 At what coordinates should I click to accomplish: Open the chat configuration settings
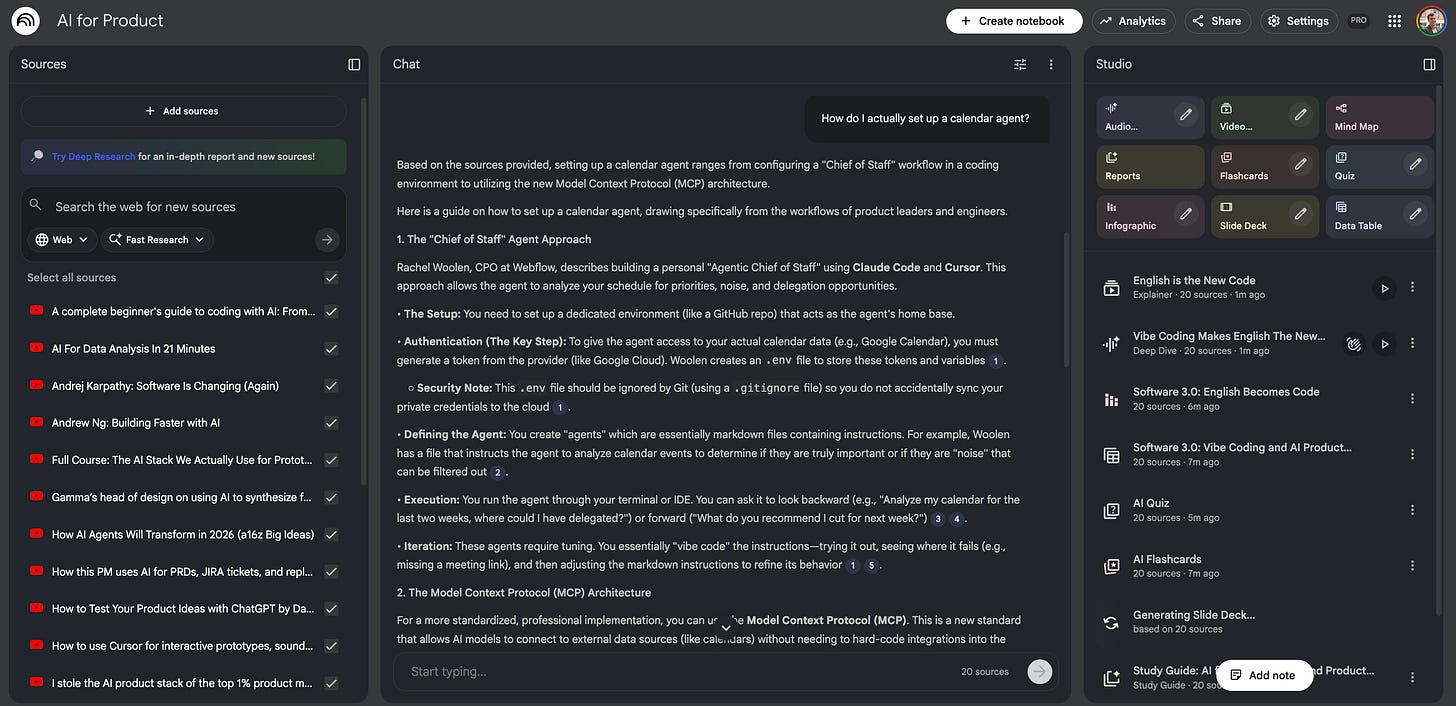click(x=1019, y=63)
